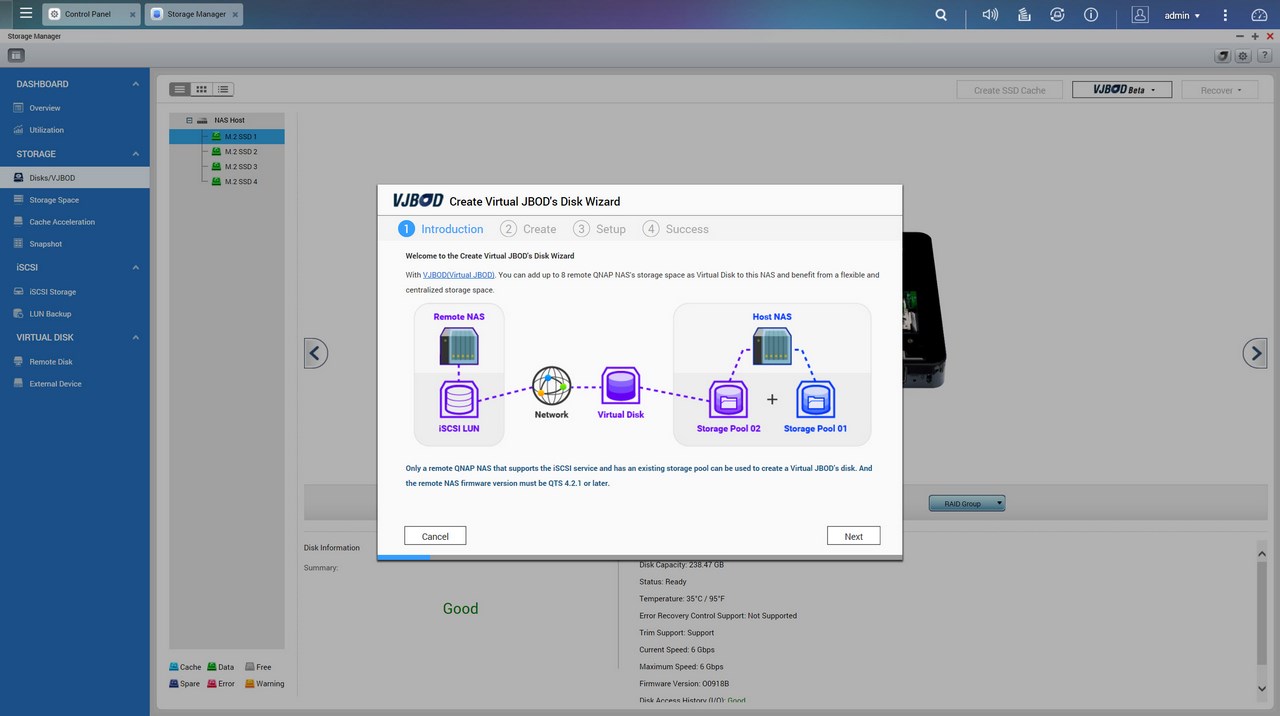1280x716 pixels.
Task: Open the RAID Group dropdown
Action: coord(967,504)
